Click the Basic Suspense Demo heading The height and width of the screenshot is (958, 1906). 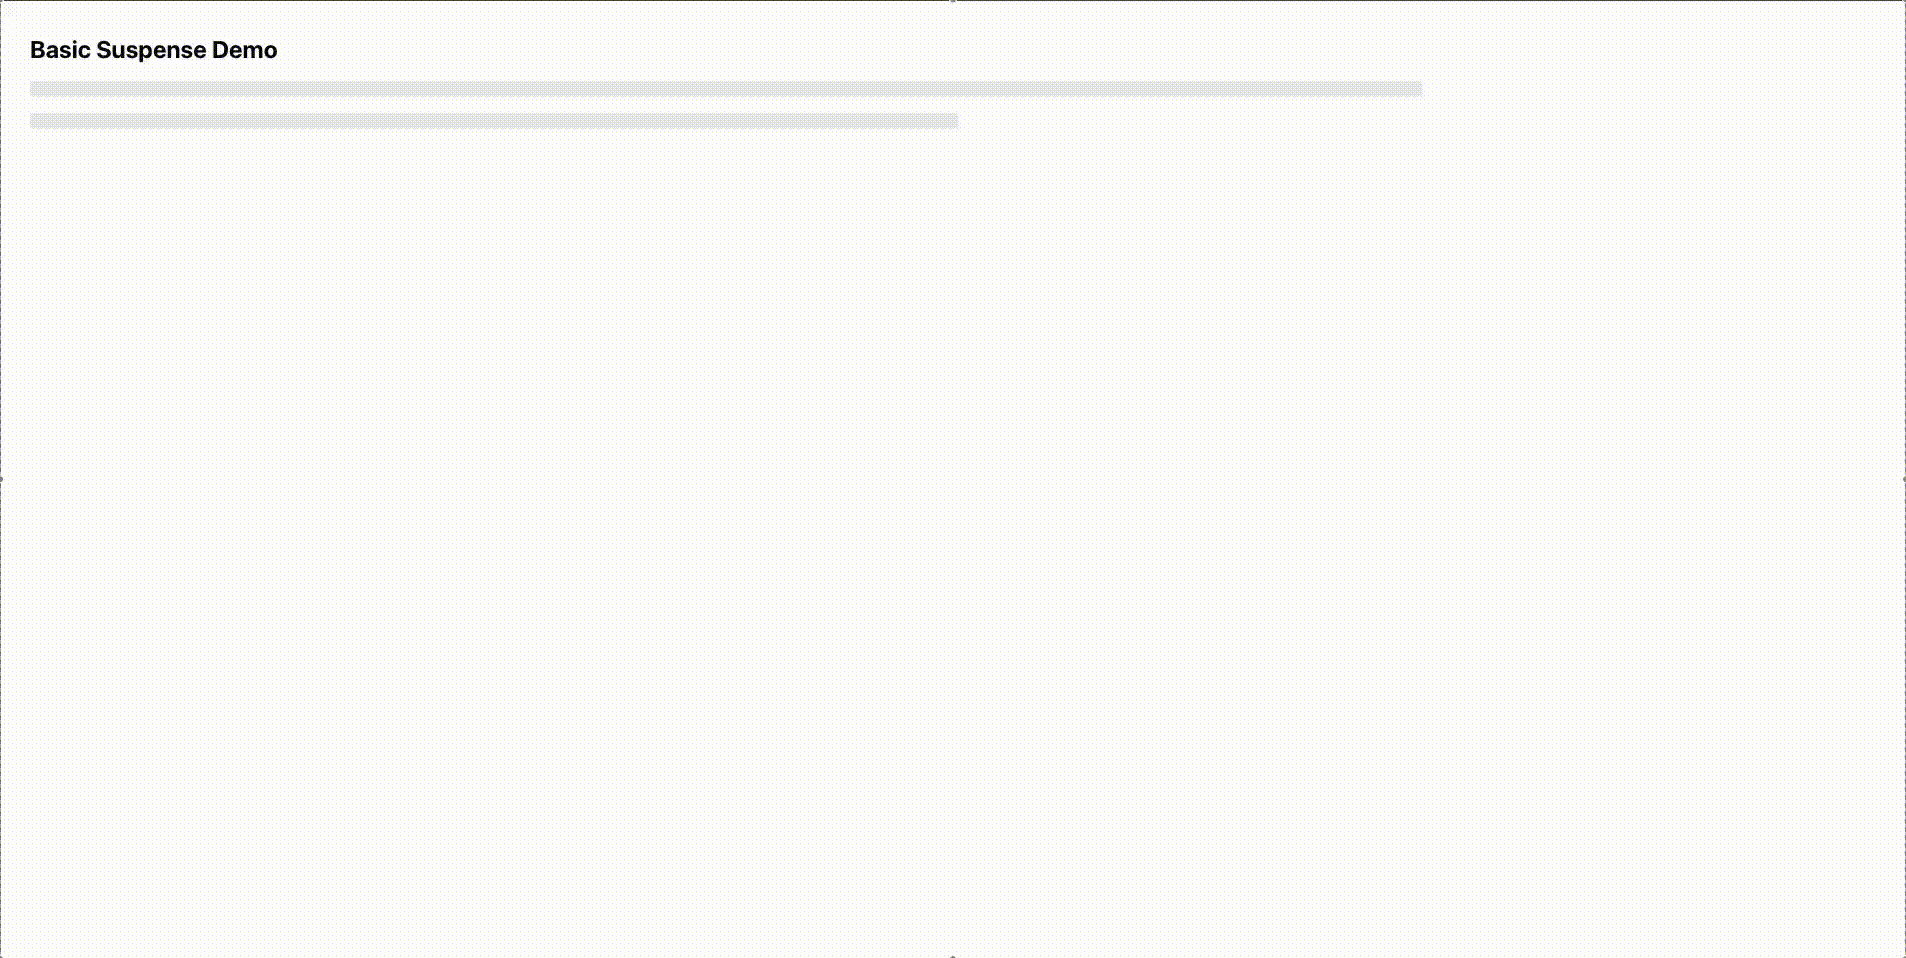(153, 50)
